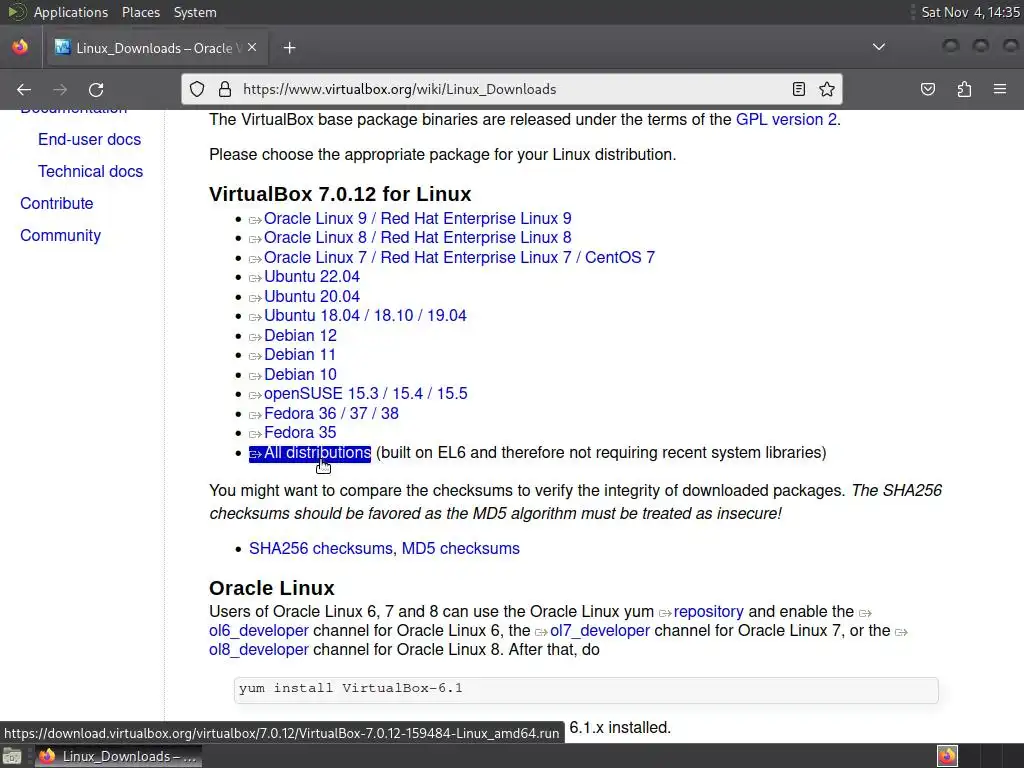Image resolution: width=1024 pixels, height=768 pixels.
Task: Open the tracking protection shield icon
Action: click(x=197, y=89)
